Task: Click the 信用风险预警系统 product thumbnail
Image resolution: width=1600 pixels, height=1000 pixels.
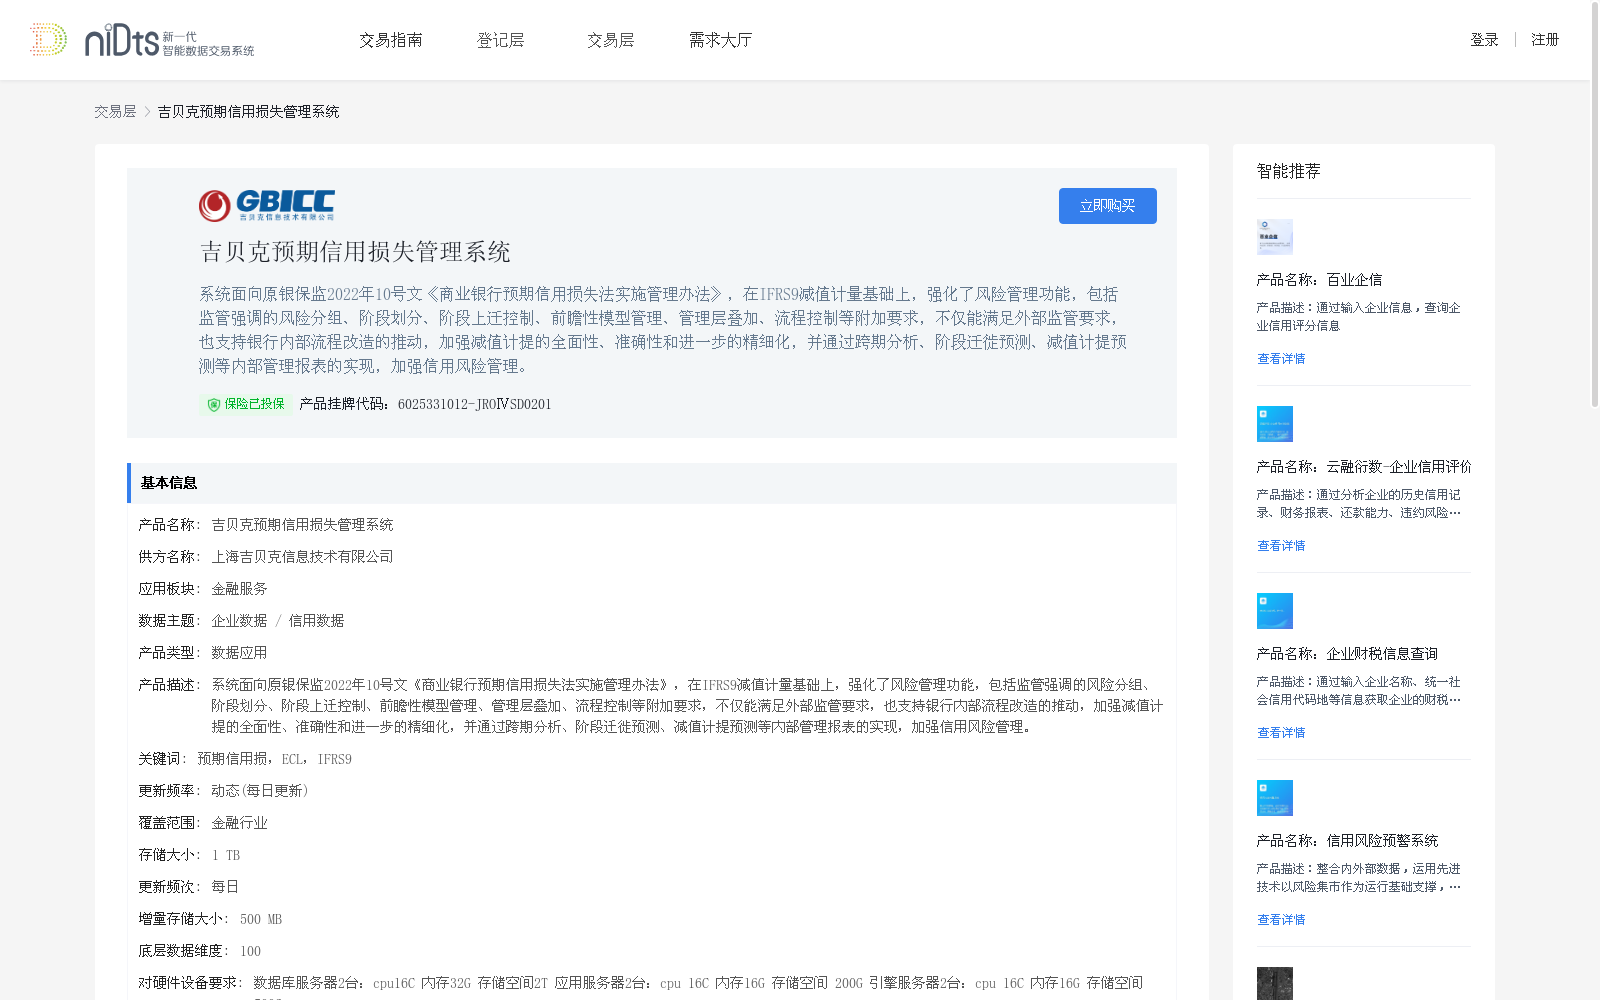Action: tap(1275, 798)
